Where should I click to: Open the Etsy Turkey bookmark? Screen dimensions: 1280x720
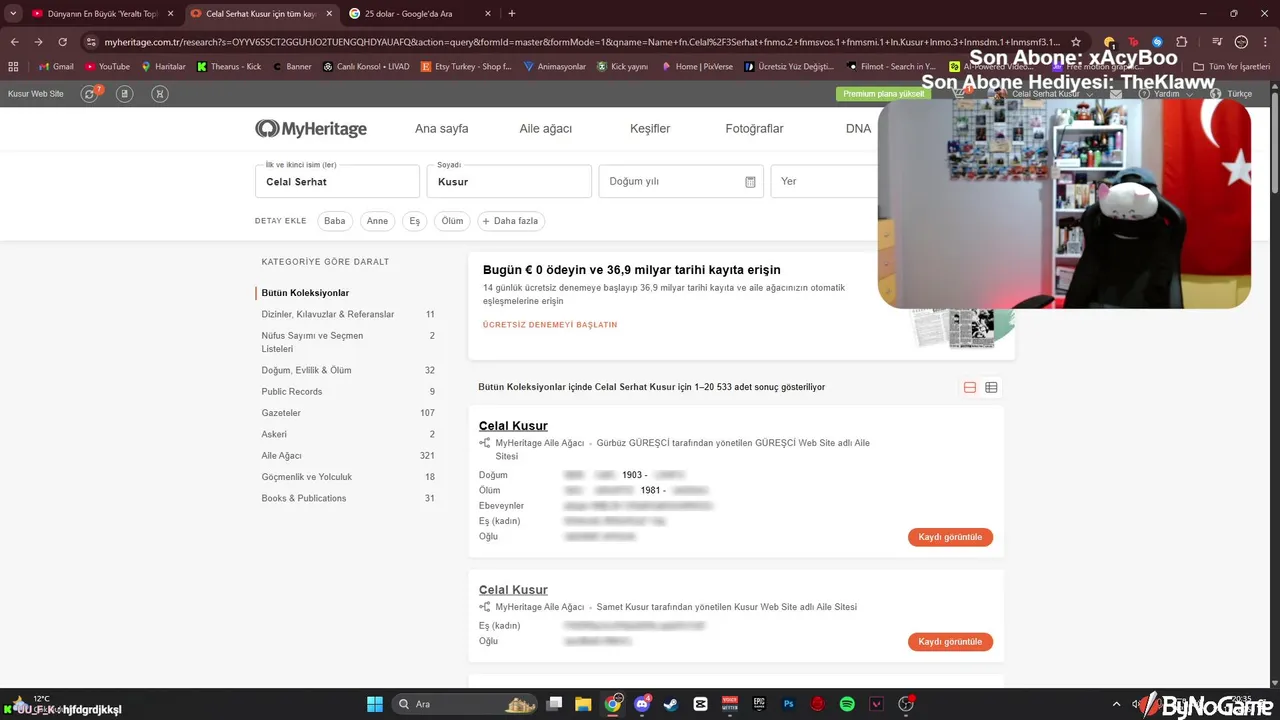(x=466, y=67)
